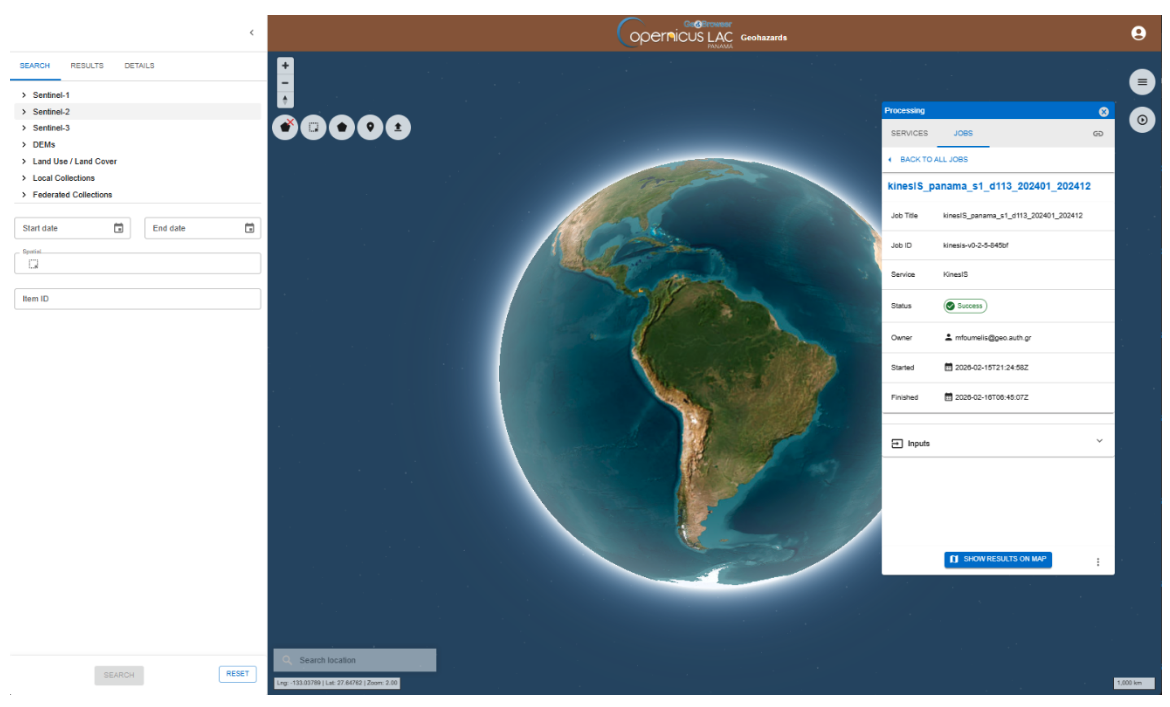Go back to all jobs

pyautogui.click(x=933, y=159)
